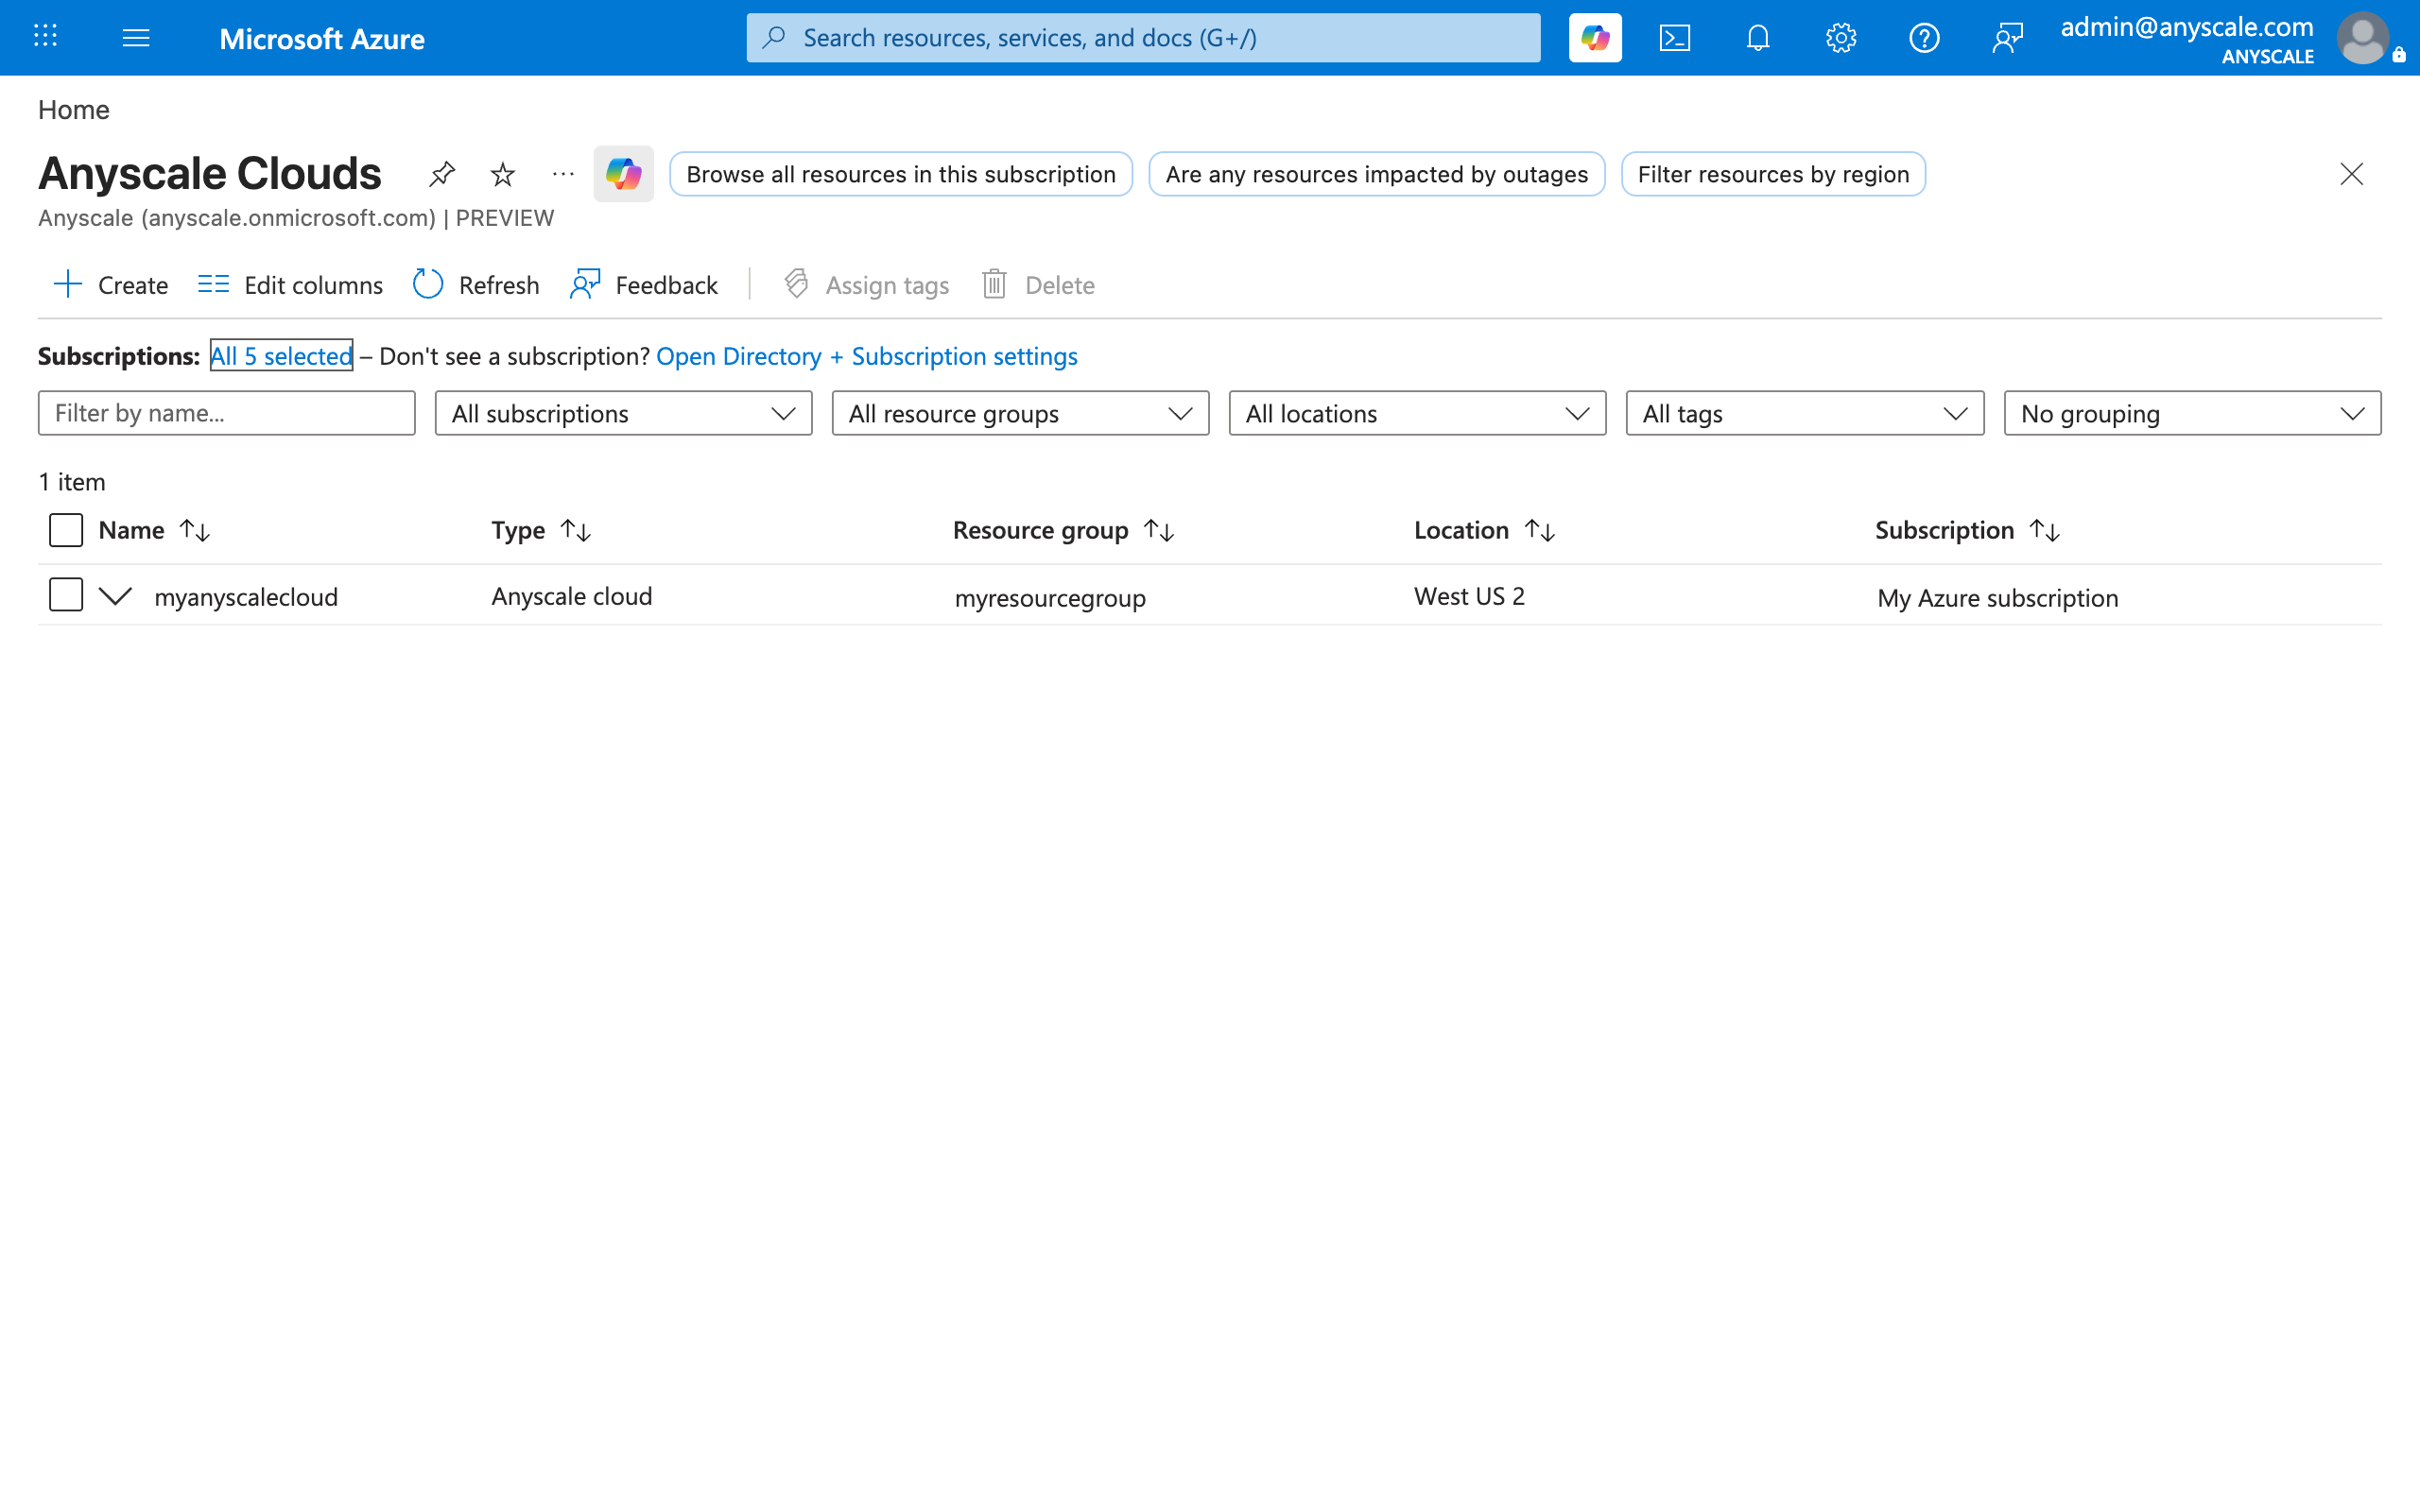Launch Cloud Shell terminal icon
This screenshot has width=2420, height=1512.
[x=1675, y=38]
